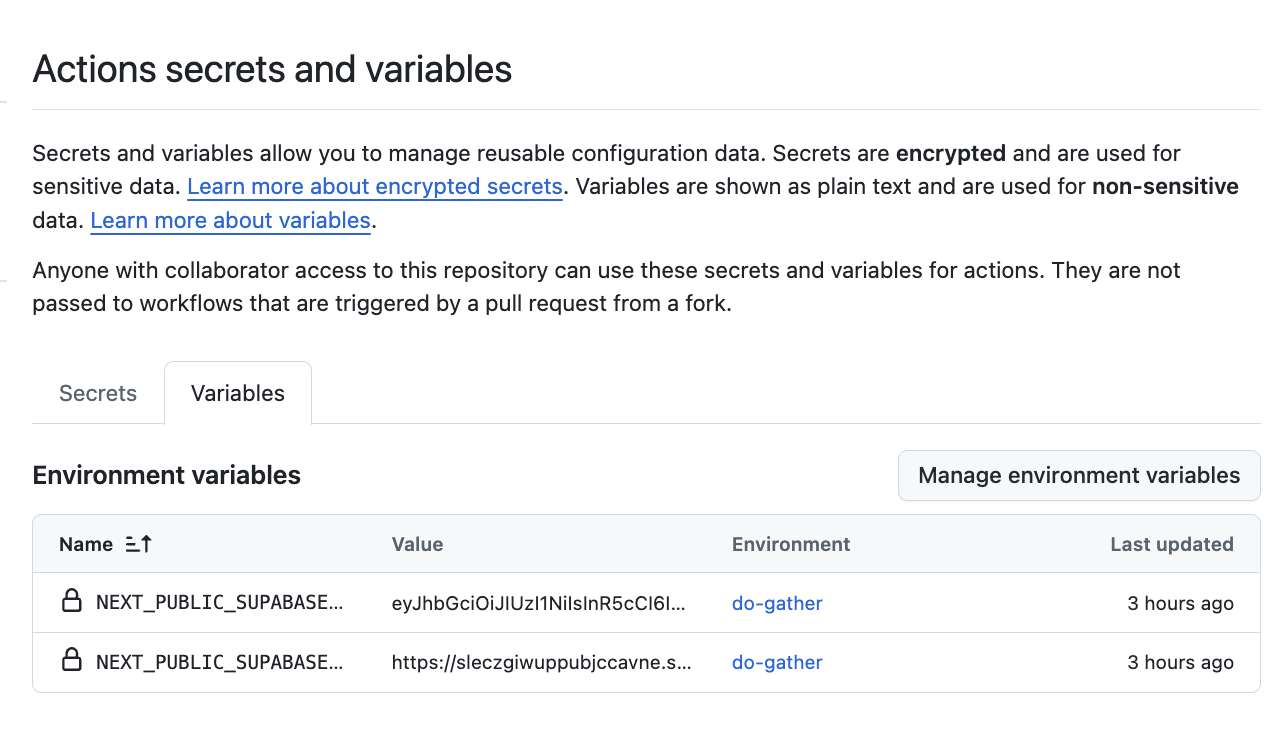Click the lock icon in the https://sleczgi value row
The height and width of the screenshot is (732, 1282).
point(72,661)
